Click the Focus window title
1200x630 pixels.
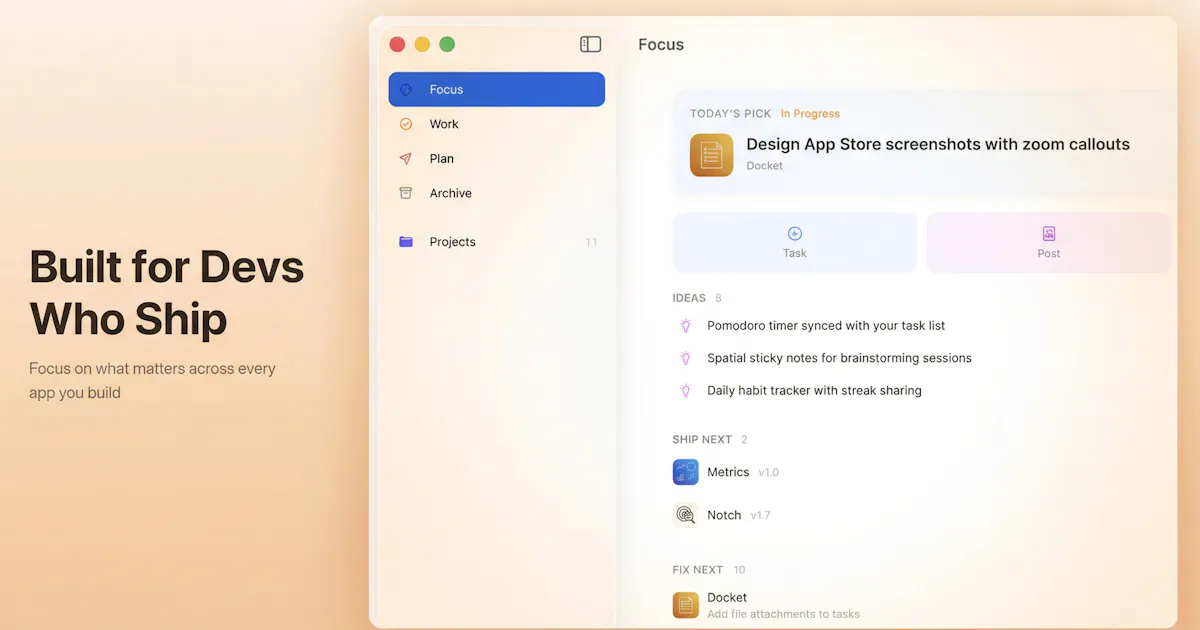pyautogui.click(x=661, y=45)
